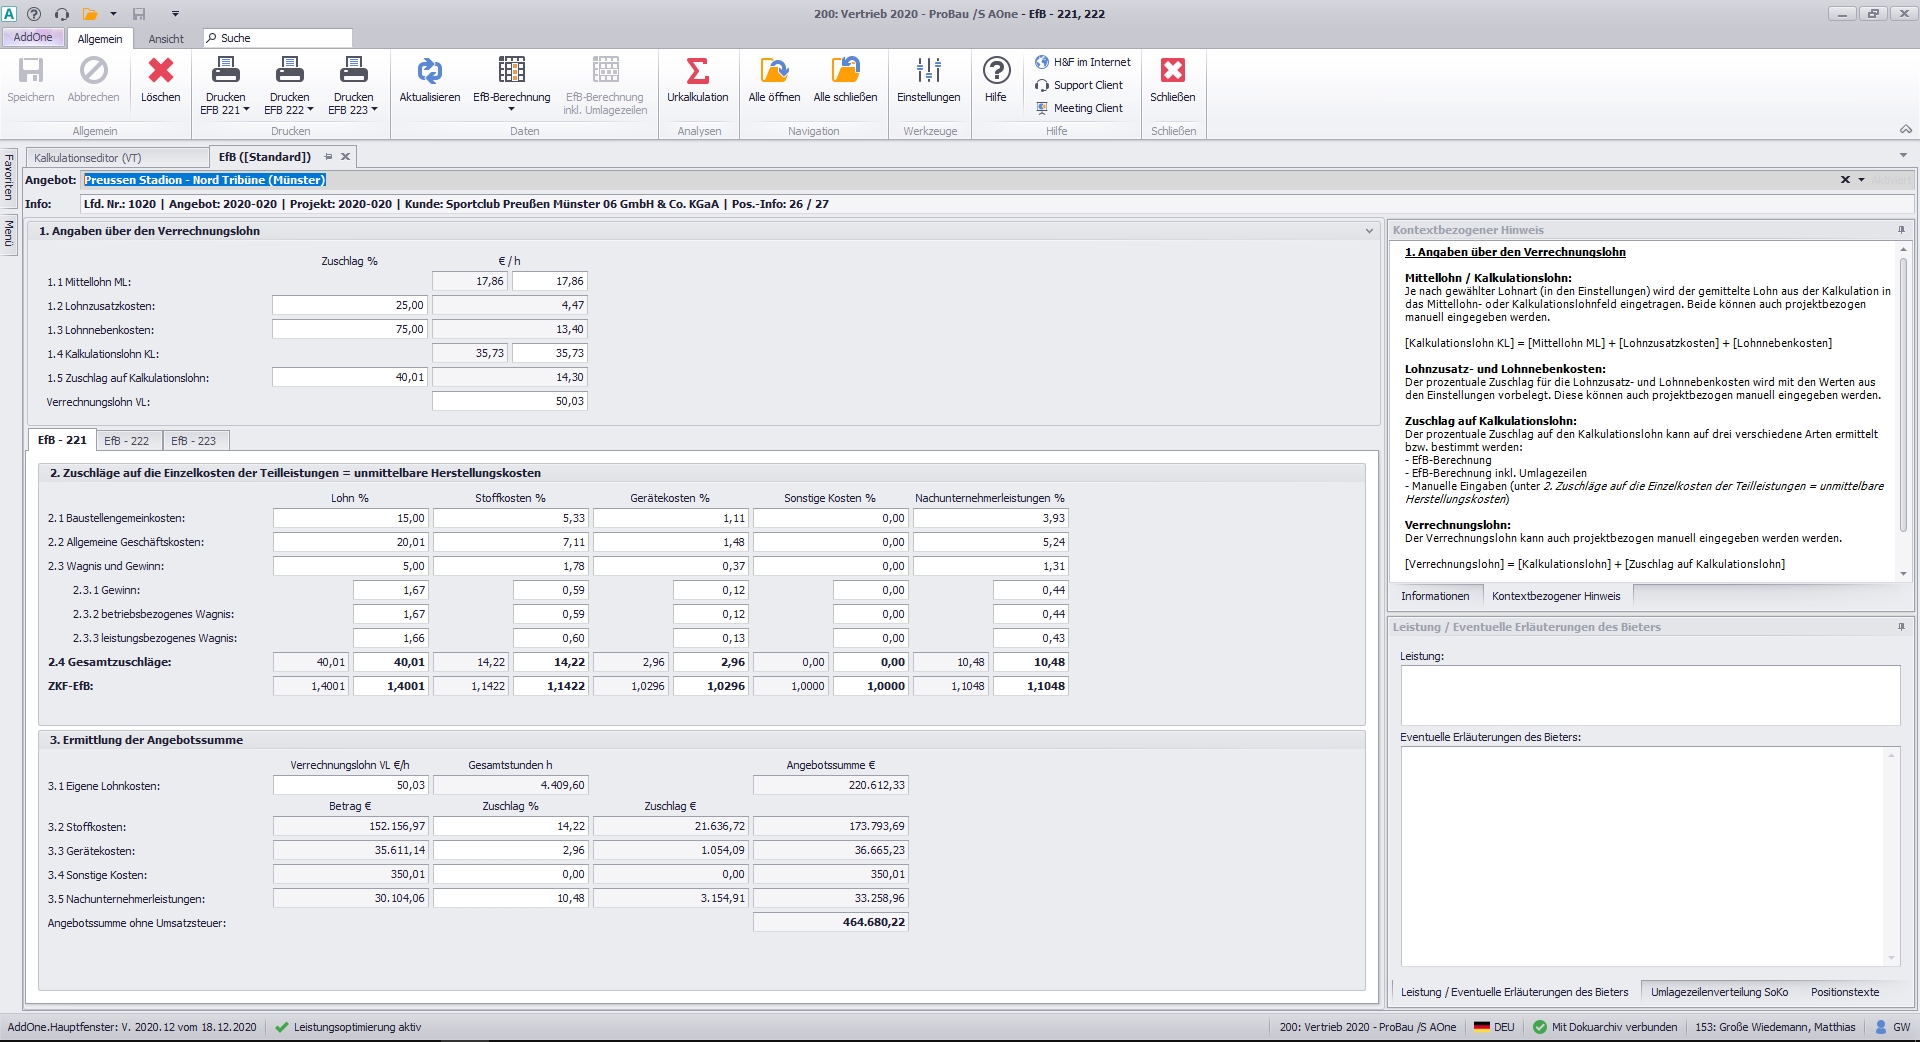Open the Ansicht ribbon tab

166,39
